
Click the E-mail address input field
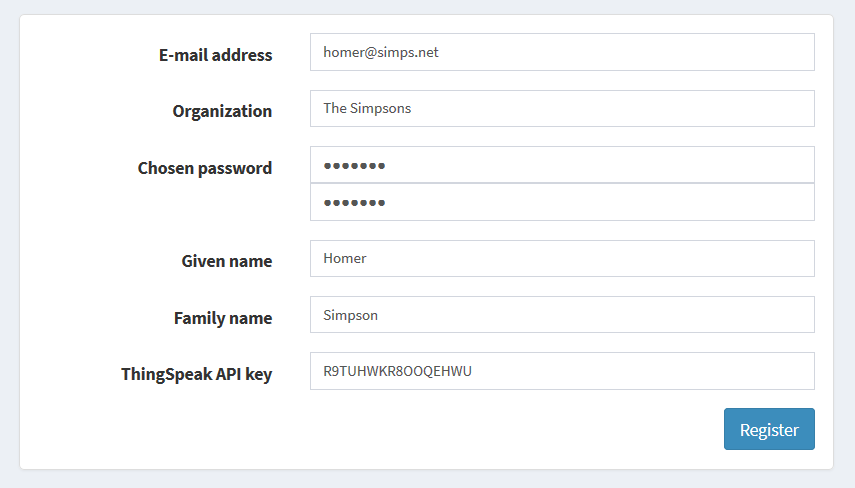[562, 53]
